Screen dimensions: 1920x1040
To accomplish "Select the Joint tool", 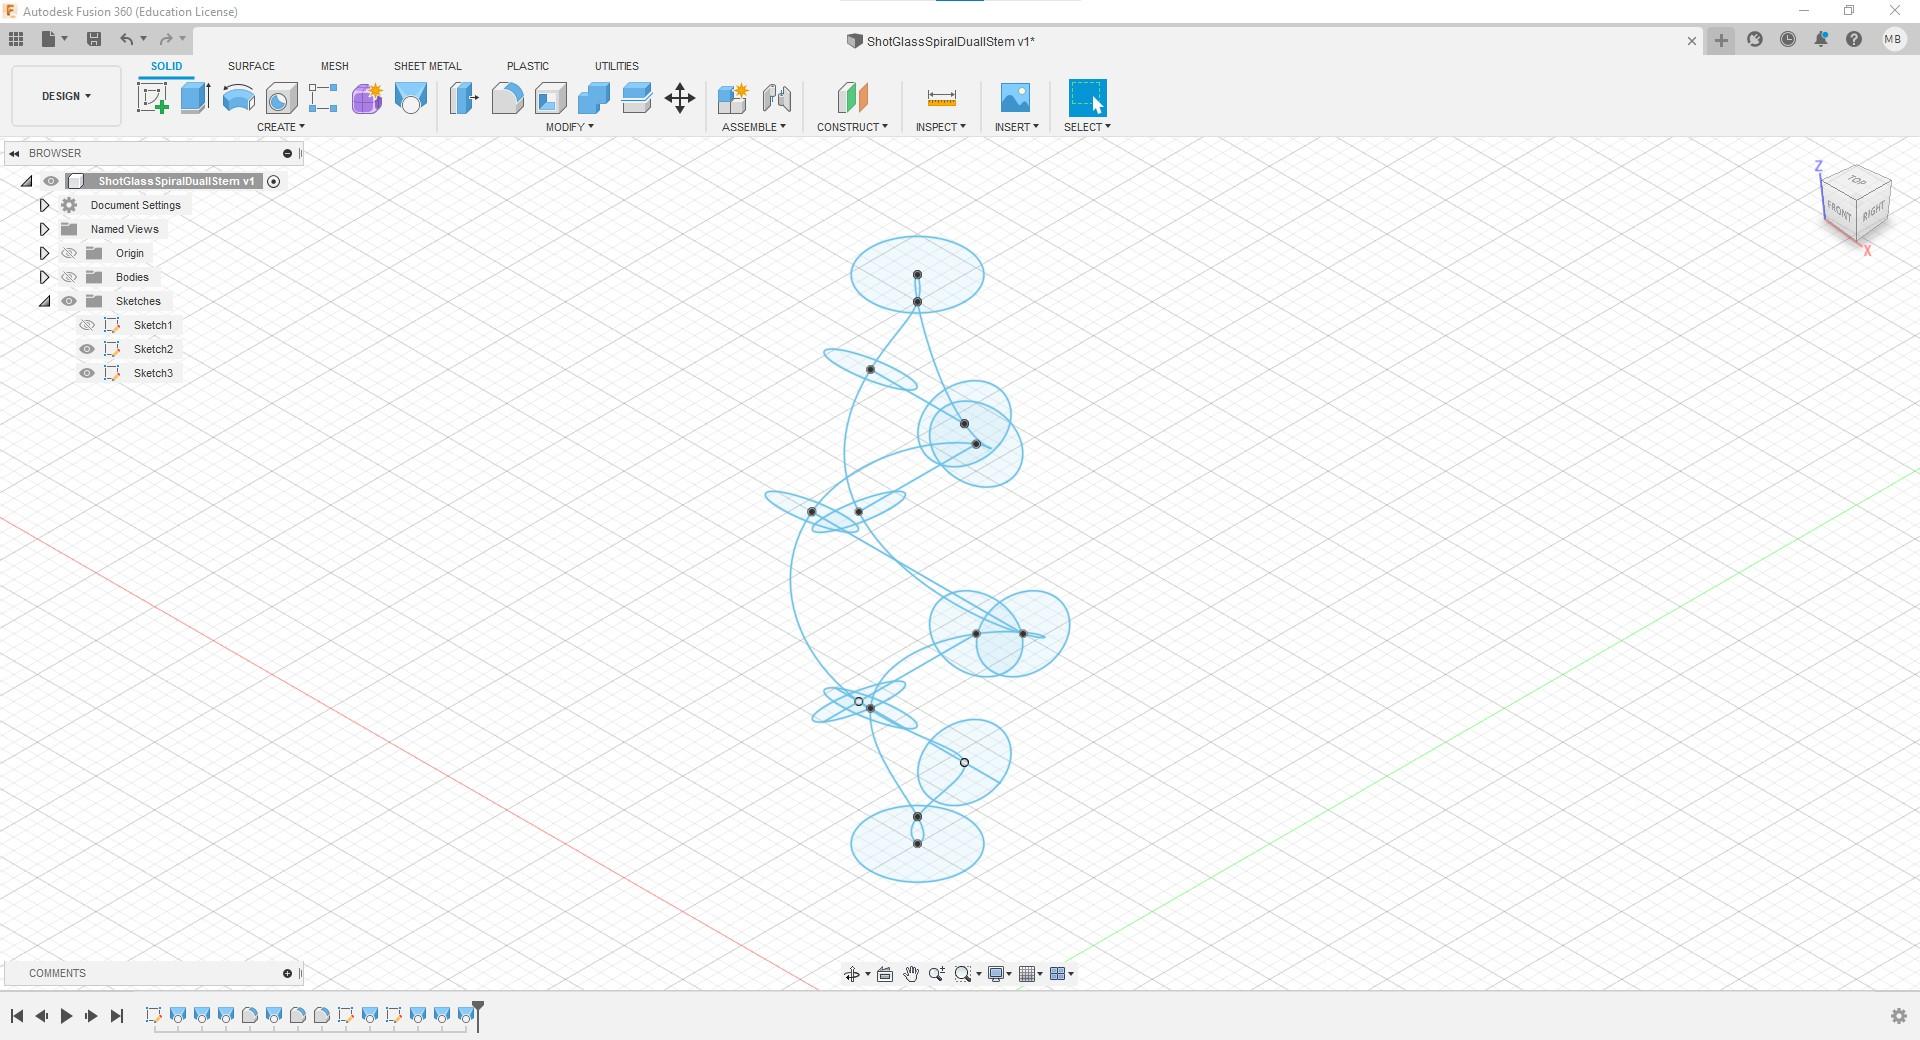I will tap(777, 98).
